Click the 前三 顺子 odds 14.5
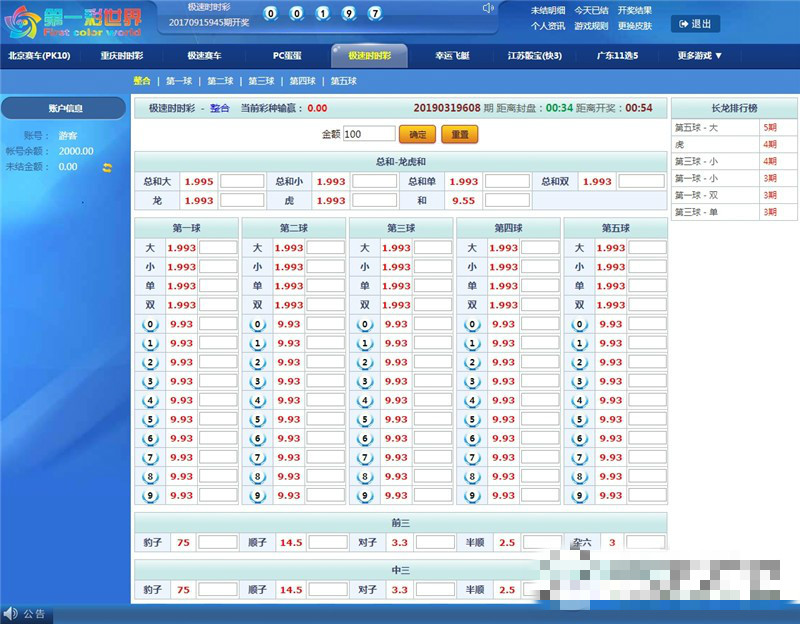 (291, 543)
